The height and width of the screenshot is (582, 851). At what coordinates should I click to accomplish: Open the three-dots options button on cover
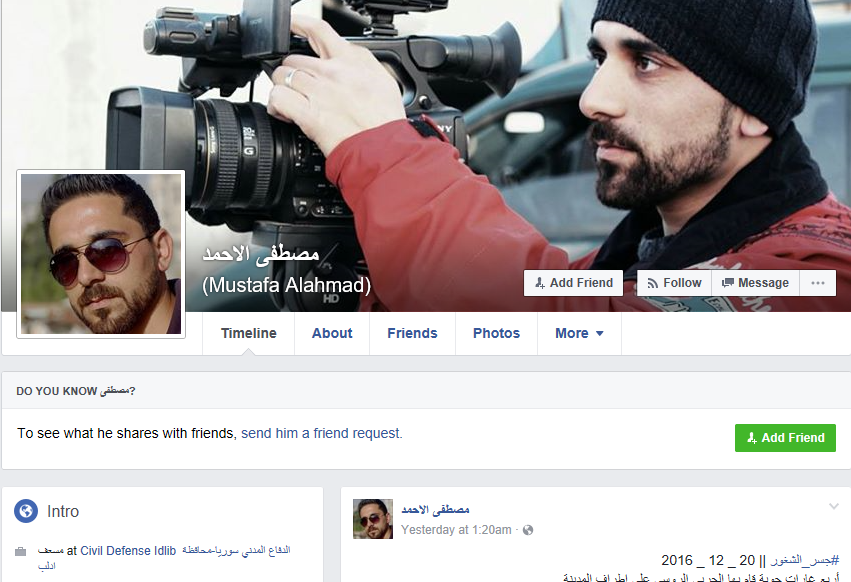point(817,283)
